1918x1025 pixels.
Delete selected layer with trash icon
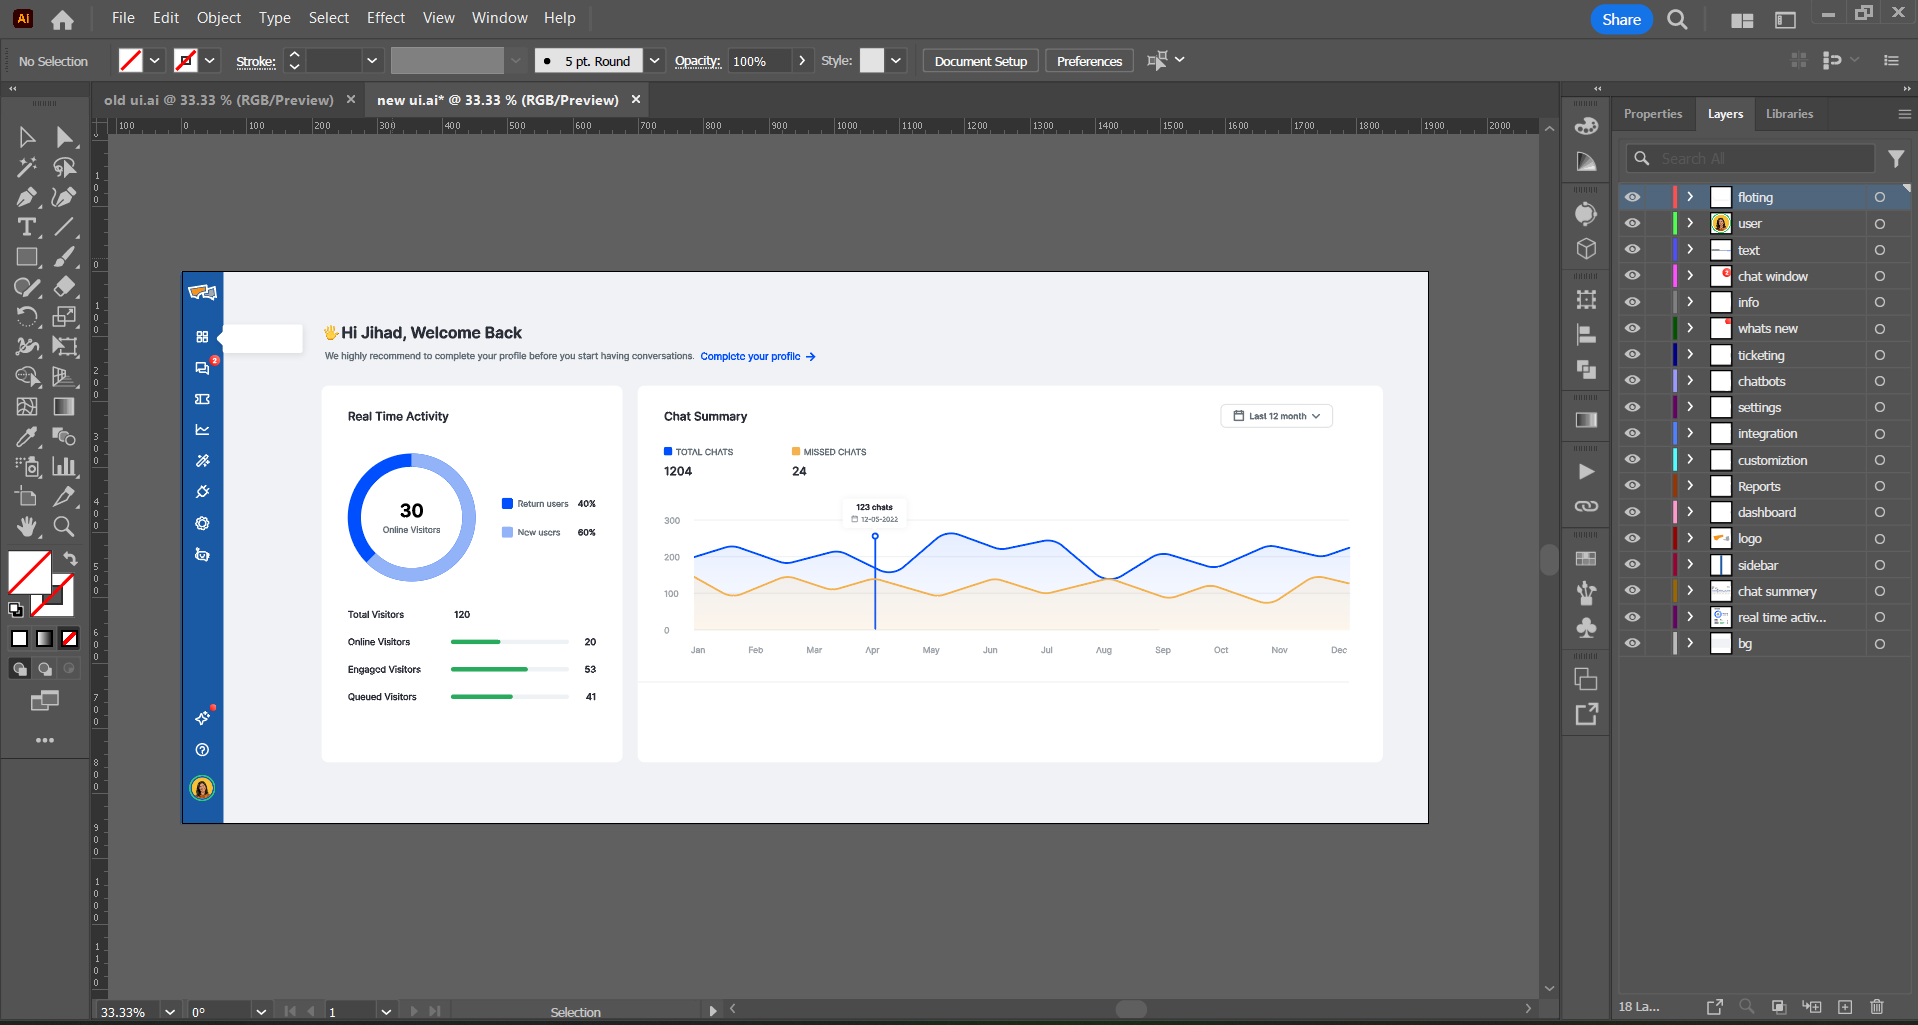tap(1876, 1006)
